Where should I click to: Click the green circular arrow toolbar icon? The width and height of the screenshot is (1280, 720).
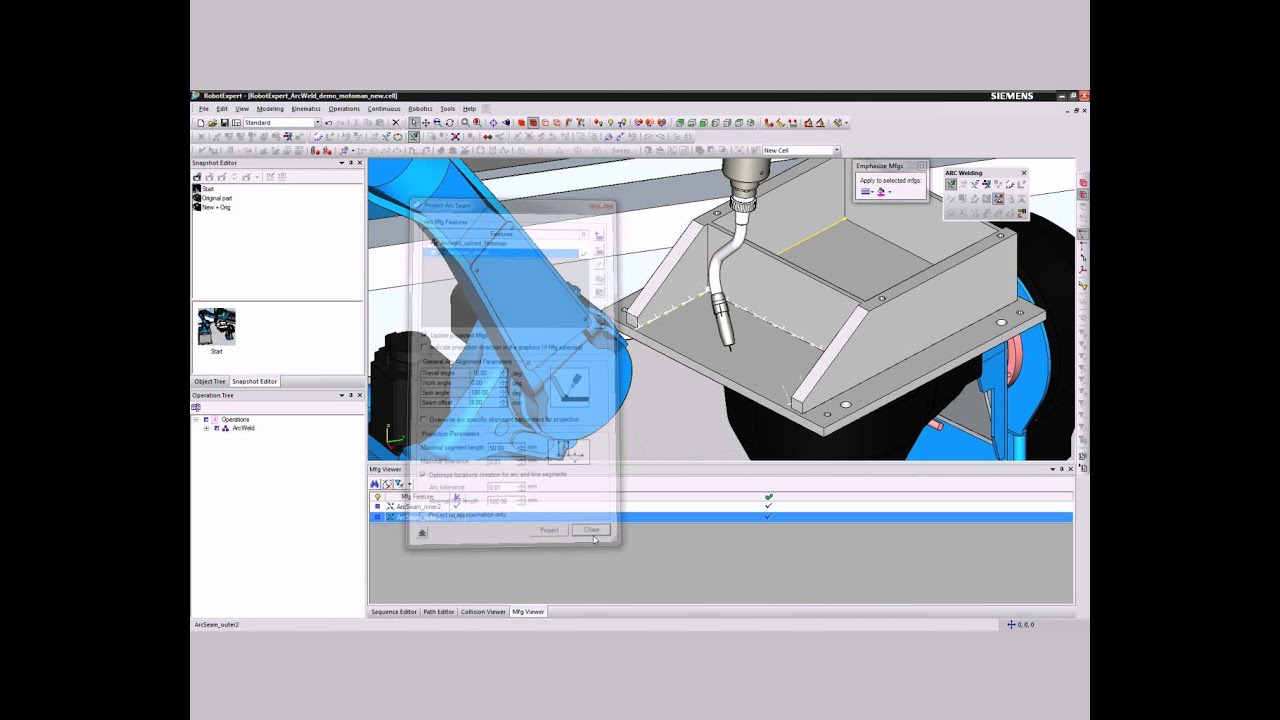coord(397,137)
